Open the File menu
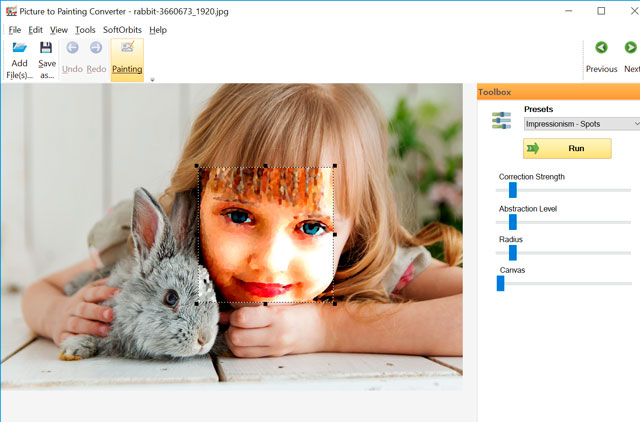 coord(14,30)
